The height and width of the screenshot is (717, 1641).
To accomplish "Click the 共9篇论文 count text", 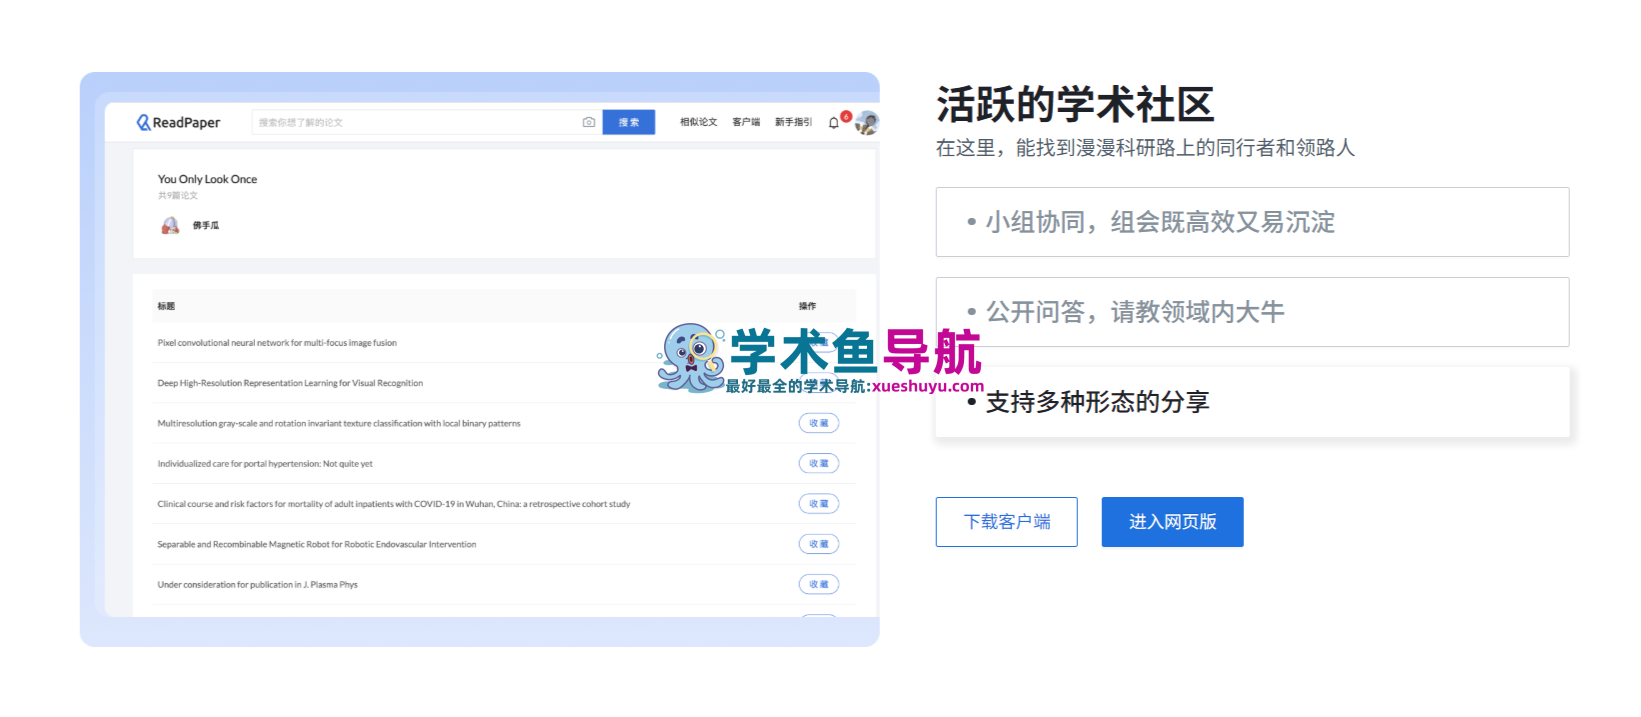I will 178,196.
